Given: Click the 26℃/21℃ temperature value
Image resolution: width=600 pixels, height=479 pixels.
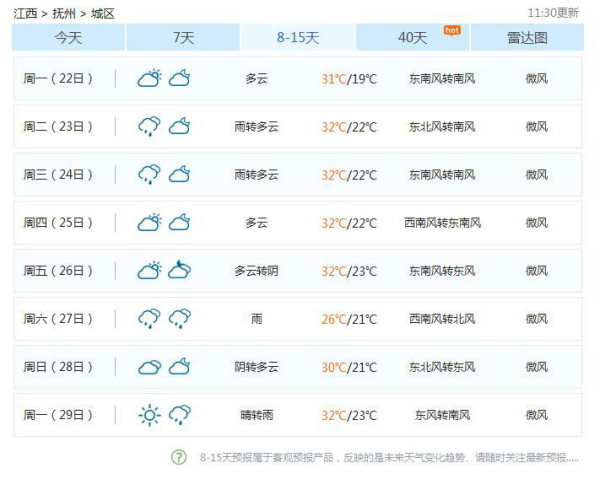Looking at the screenshot, I should (349, 319).
